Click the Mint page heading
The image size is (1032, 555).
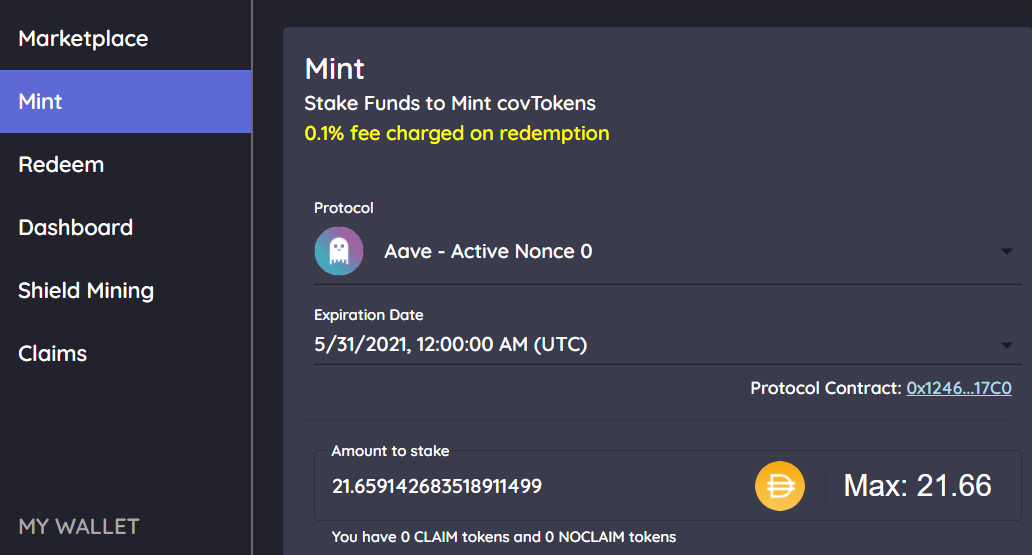tap(334, 69)
